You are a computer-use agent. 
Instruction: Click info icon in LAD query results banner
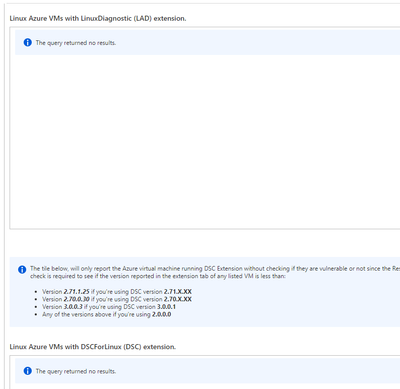click(28, 42)
